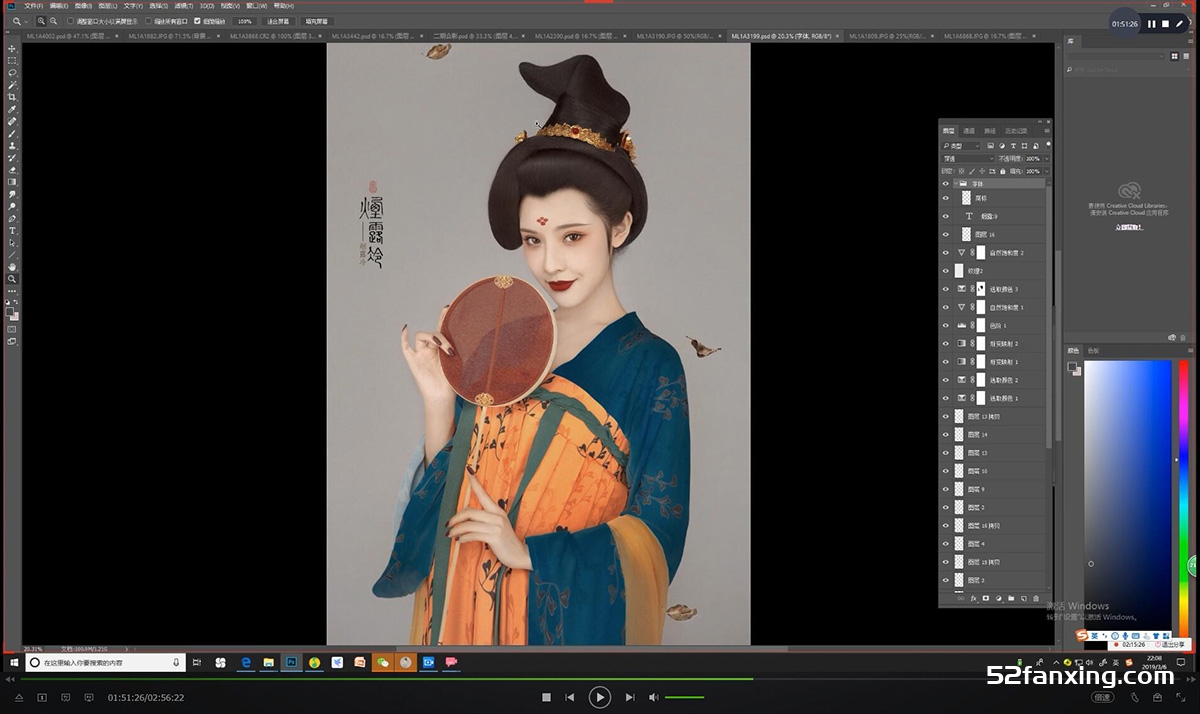Toggle 缩放所有窗口 checkbox
This screenshot has width=1200, height=714.
point(148,21)
